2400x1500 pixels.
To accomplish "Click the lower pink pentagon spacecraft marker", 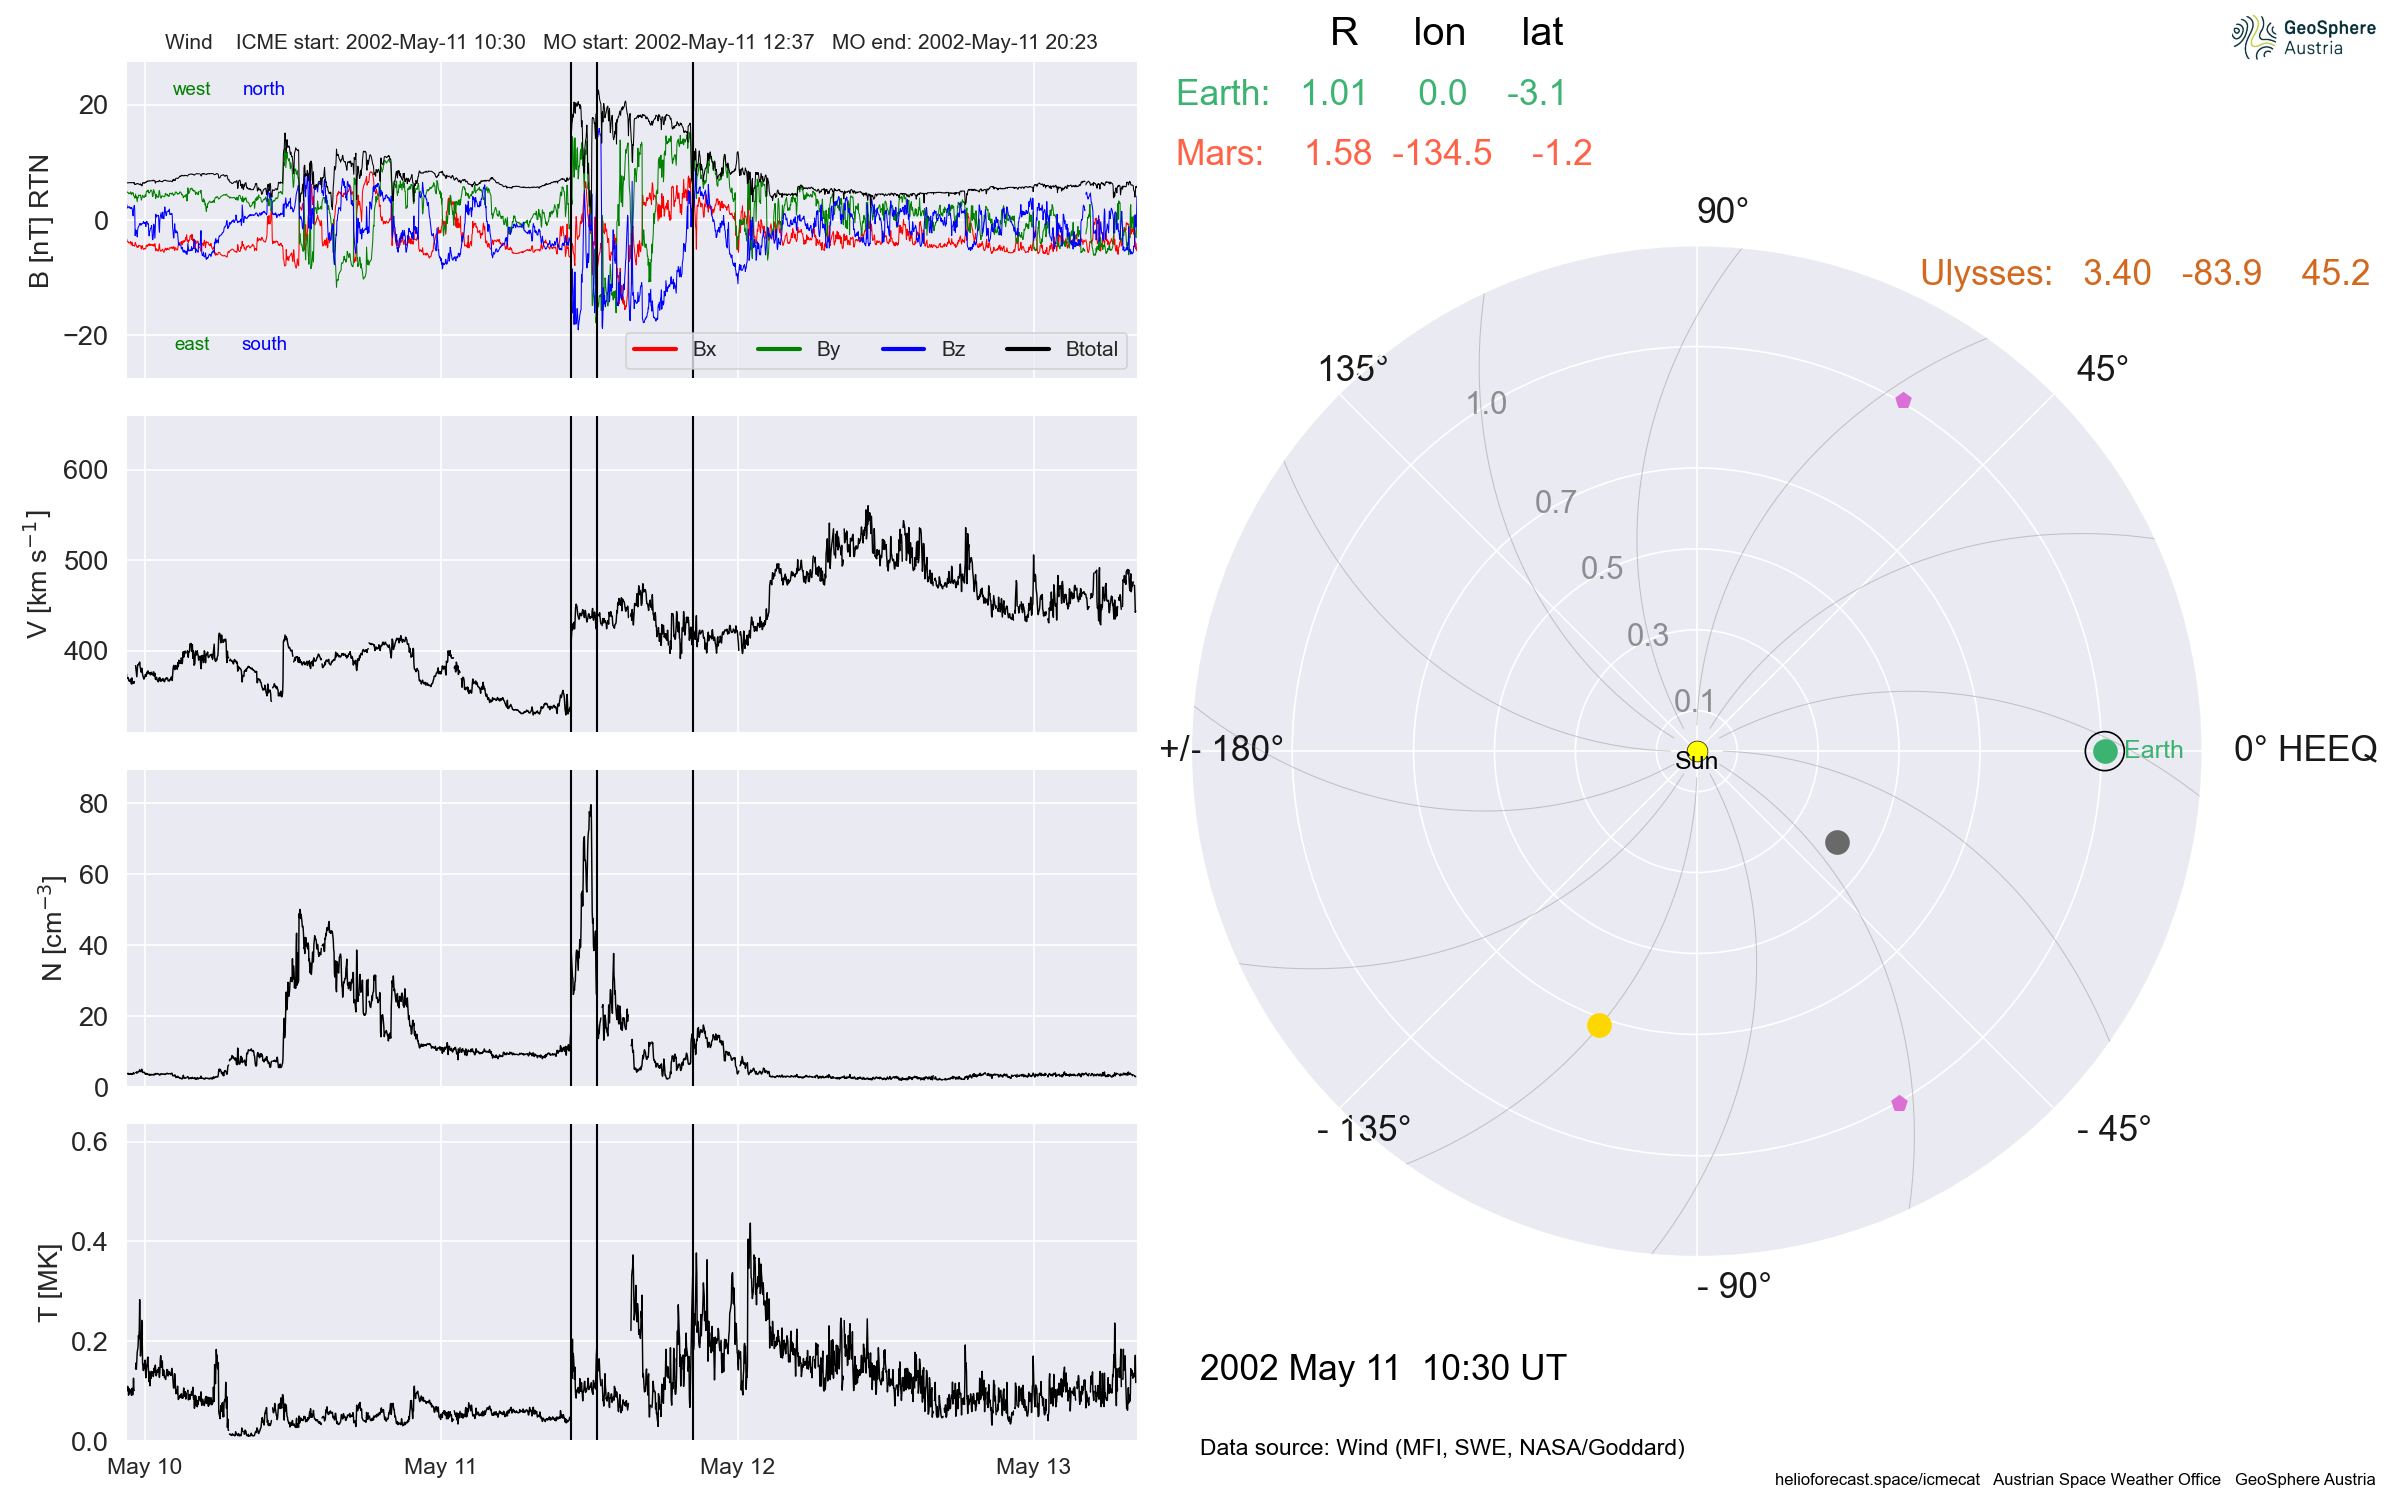I will tap(1899, 1104).
